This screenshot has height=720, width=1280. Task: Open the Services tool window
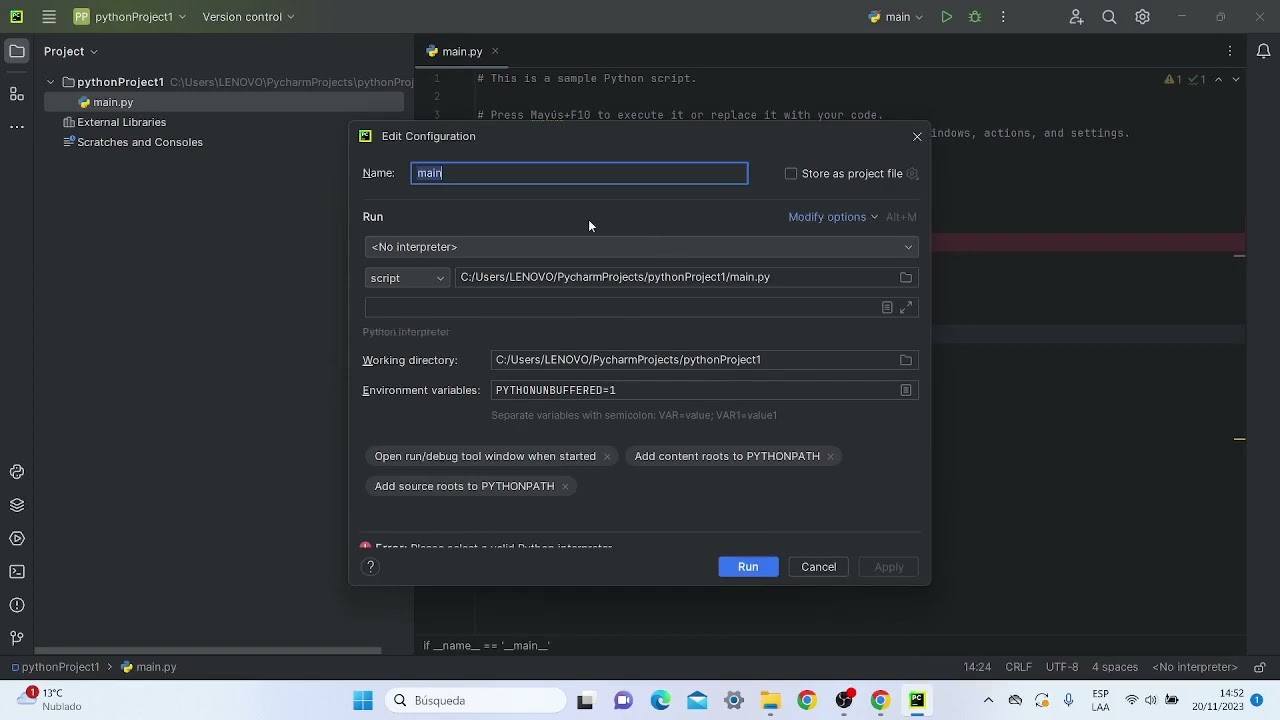pyautogui.click(x=17, y=539)
